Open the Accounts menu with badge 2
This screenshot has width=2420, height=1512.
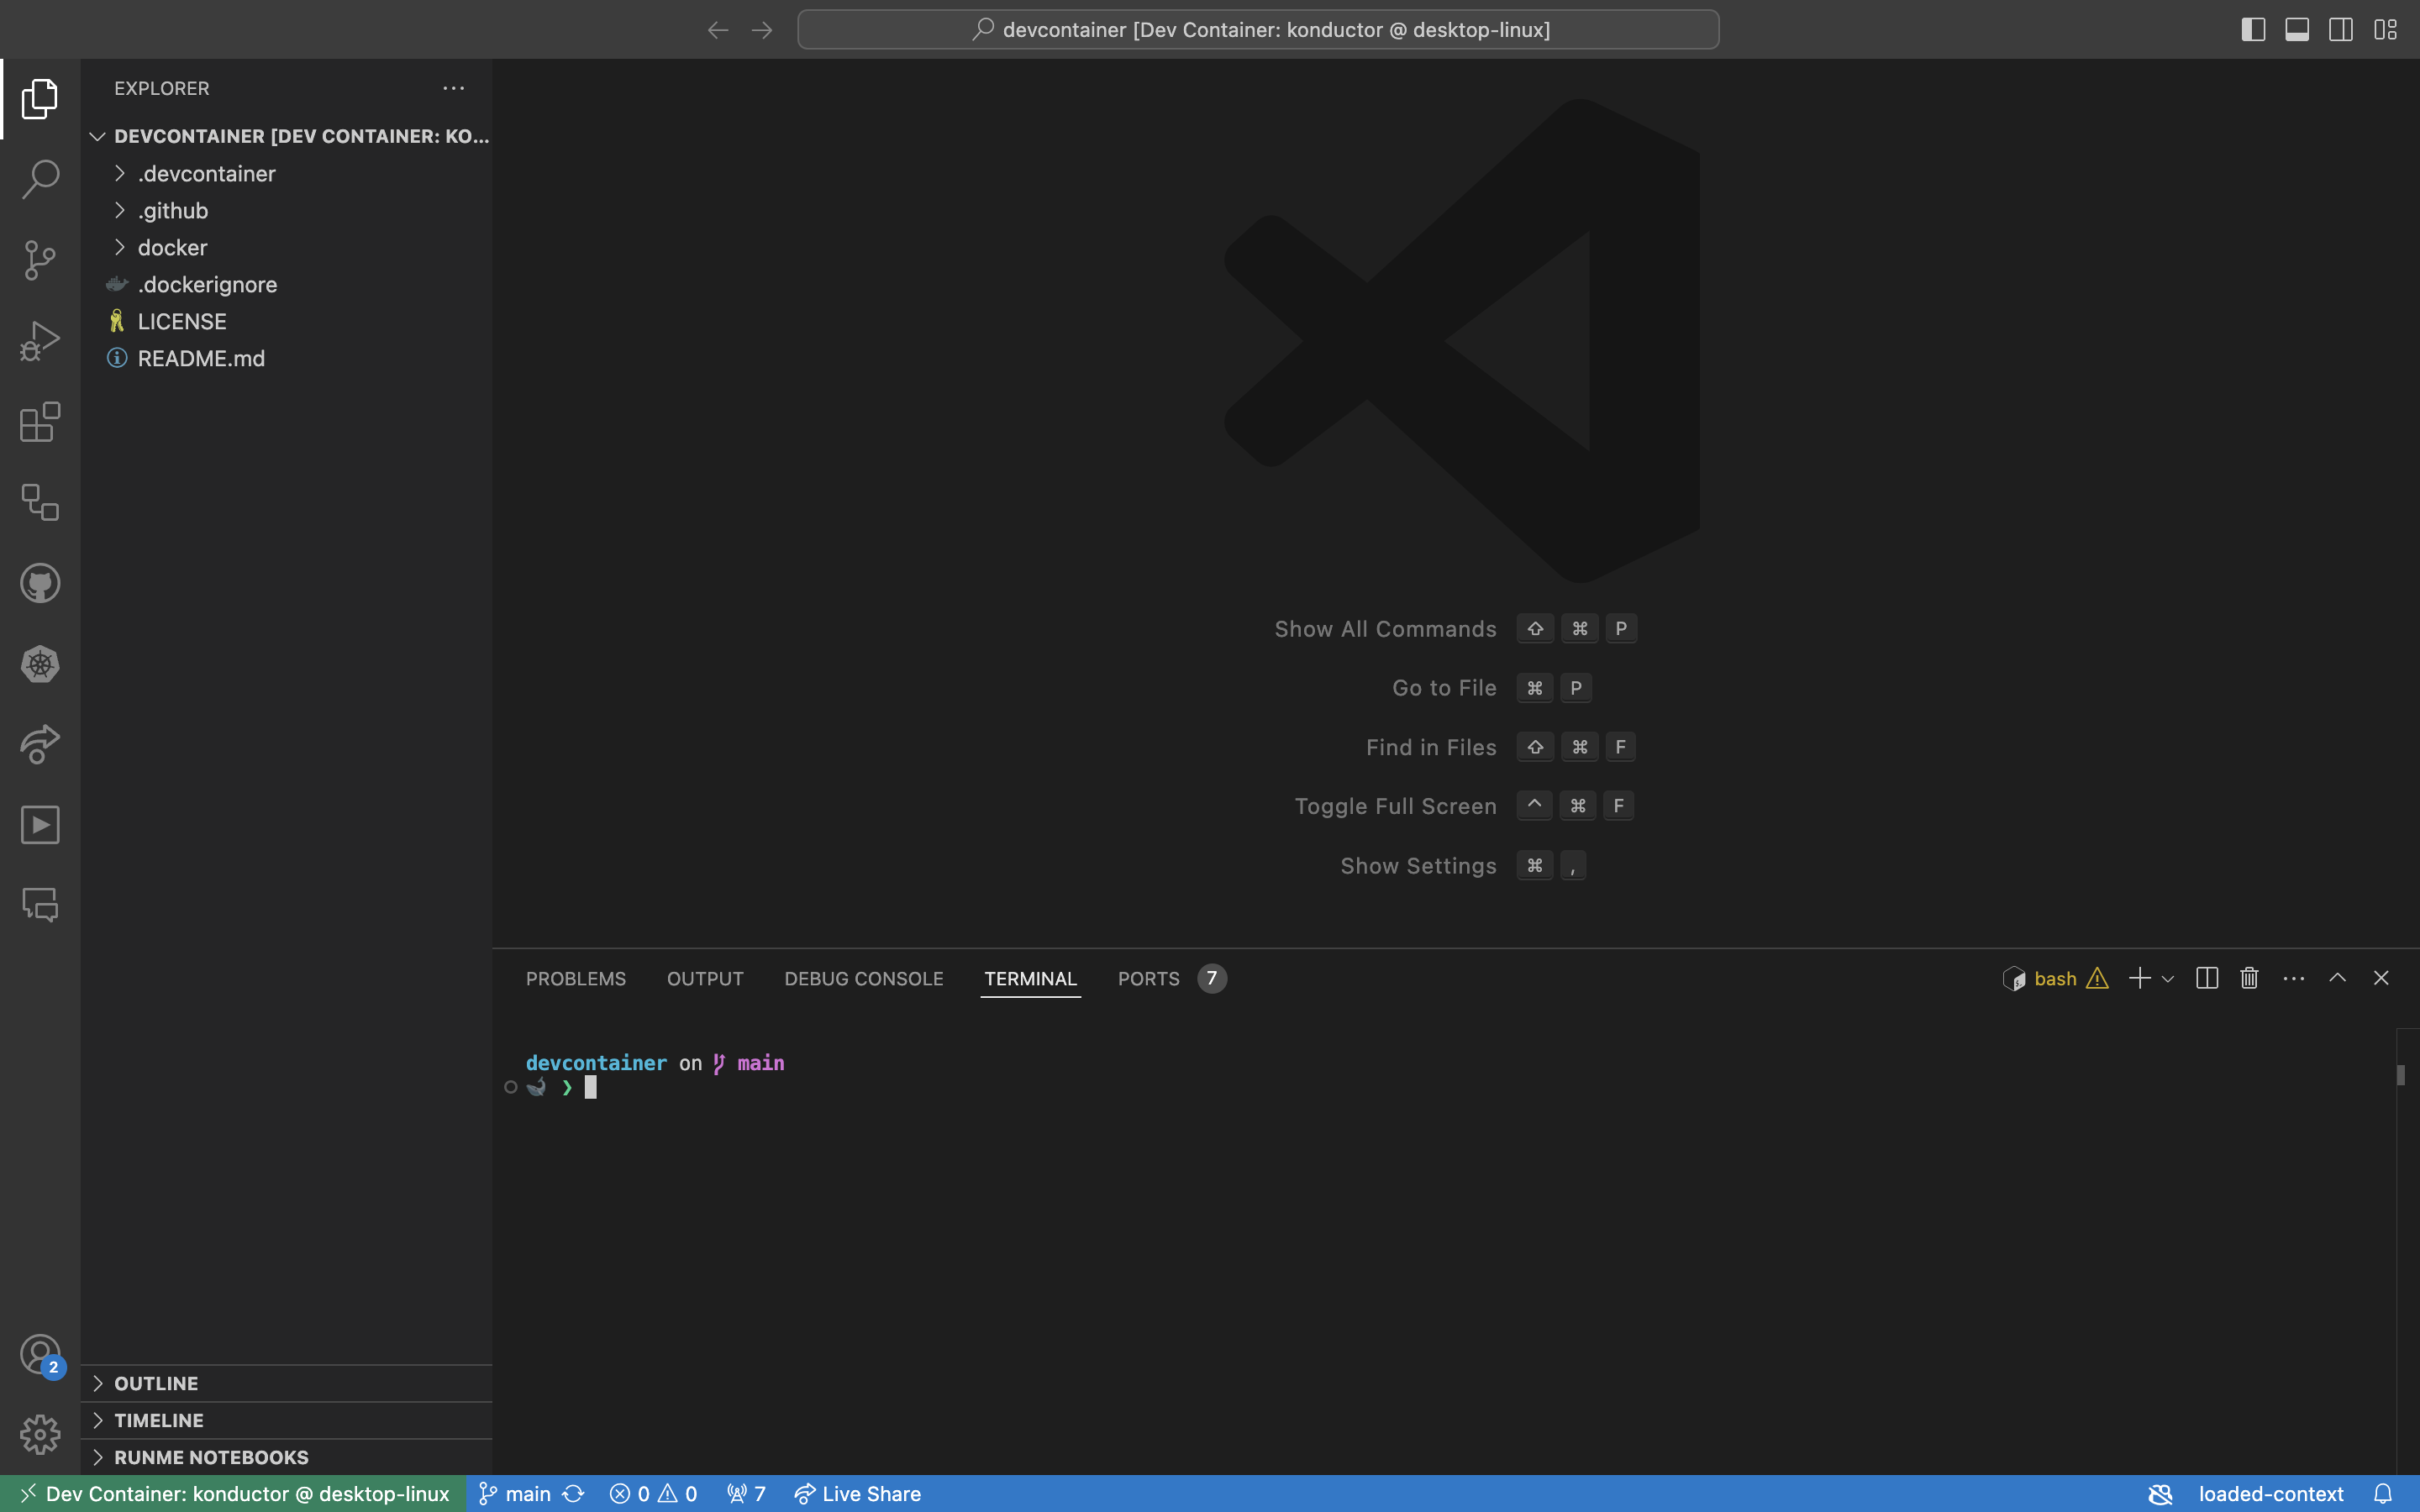click(x=40, y=1355)
